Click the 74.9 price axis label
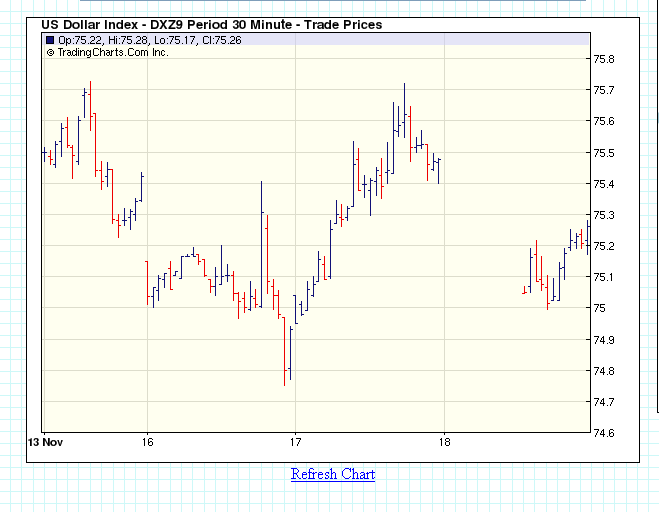This screenshot has height=512, width=659. [x=604, y=340]
